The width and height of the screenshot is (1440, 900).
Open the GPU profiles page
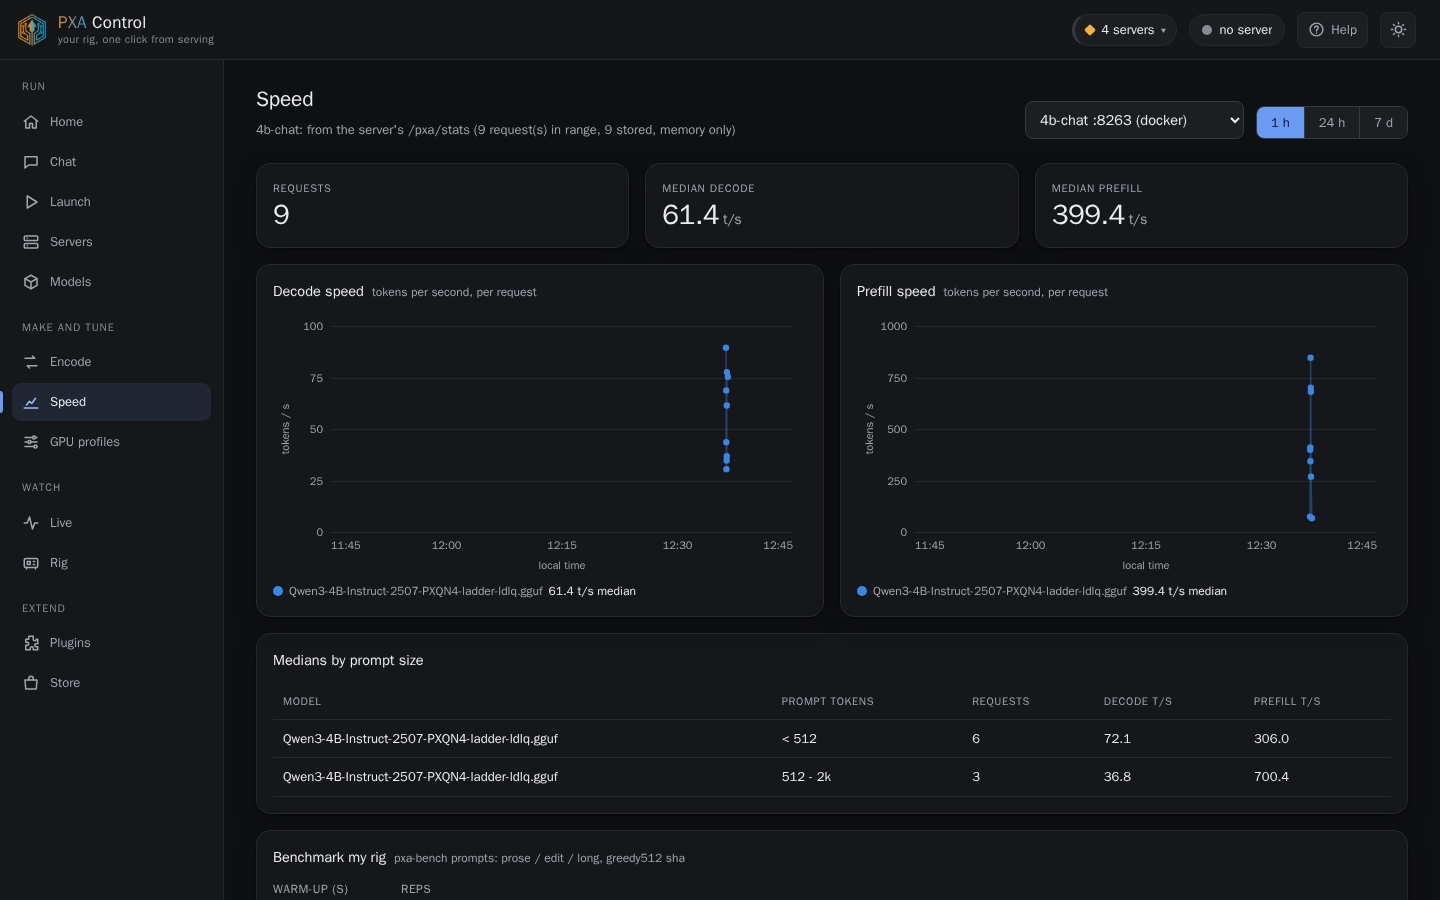(x=111, y=442)
